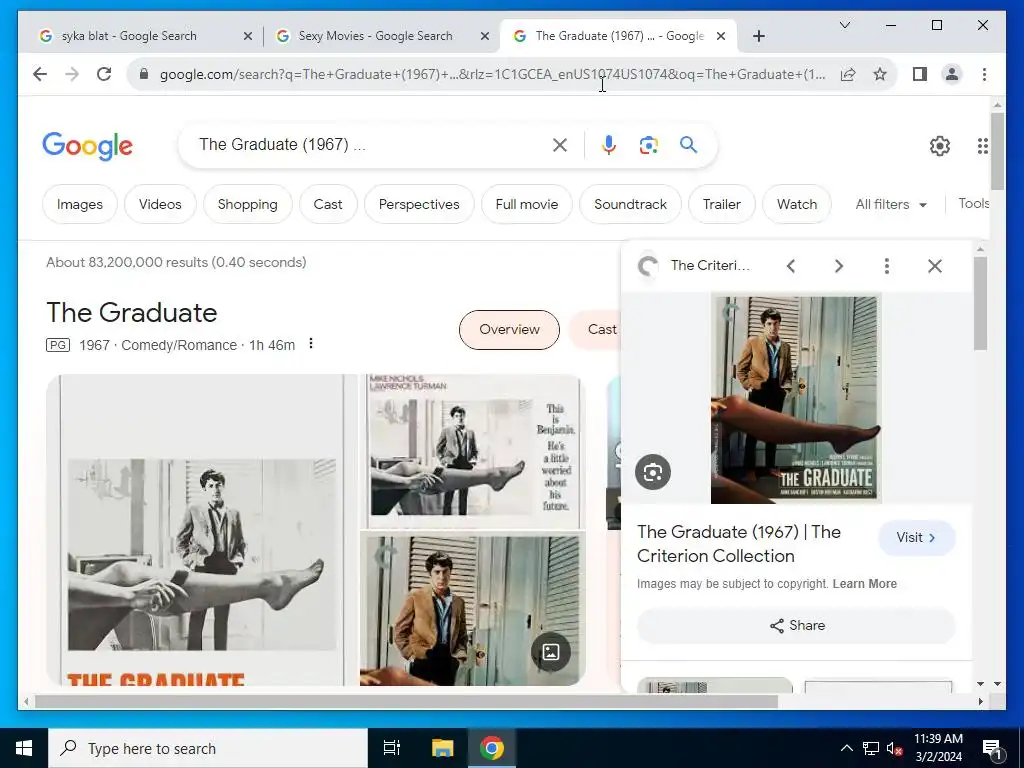Screen dimensions: 1024x768
Task: Open Task View on the taskbar
Action: tap(392, 748)
